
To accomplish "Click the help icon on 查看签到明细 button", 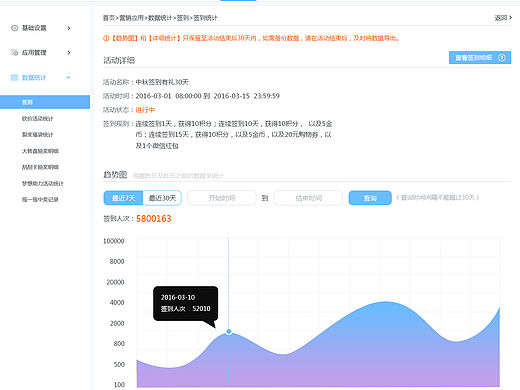I will click(x=502, y=58).
